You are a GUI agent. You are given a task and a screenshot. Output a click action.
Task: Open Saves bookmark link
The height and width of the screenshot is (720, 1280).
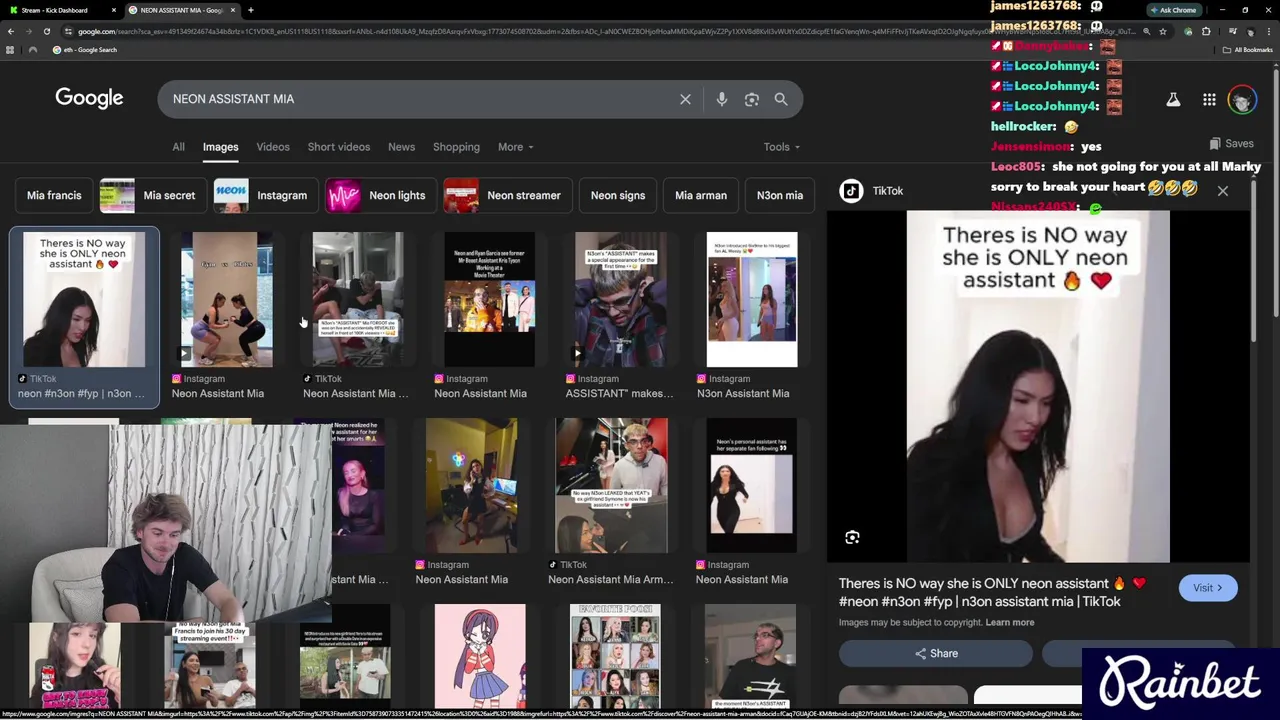(x=1231, y=144)
